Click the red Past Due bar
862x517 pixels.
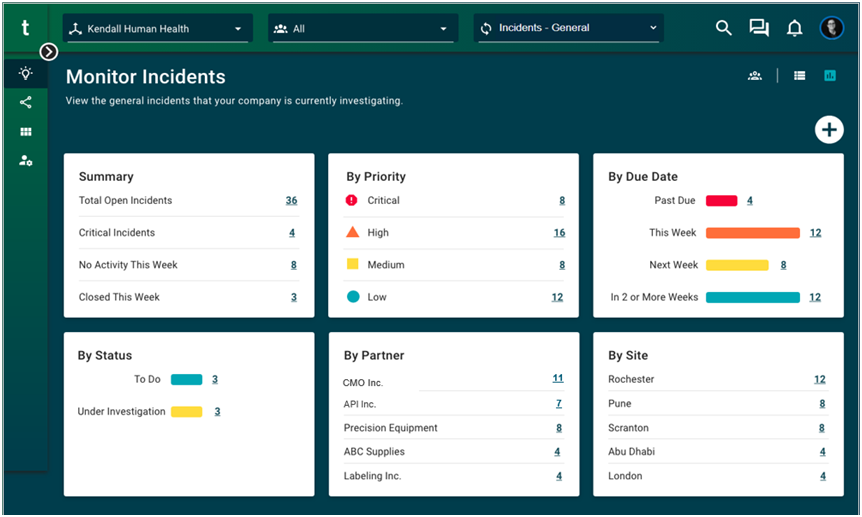[x=721, y=201]
